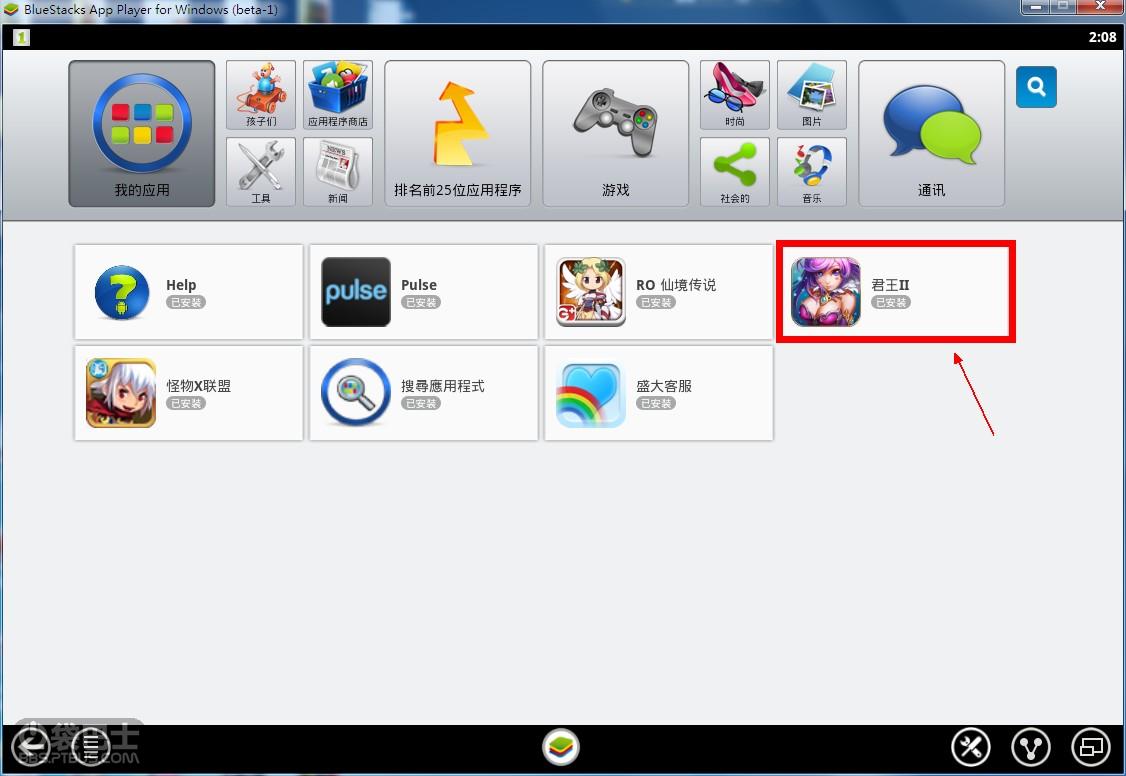Click the blue search magnifier button
Image resolution: width=1126 pixels, height=776 pixels.
pos(1036,87)
